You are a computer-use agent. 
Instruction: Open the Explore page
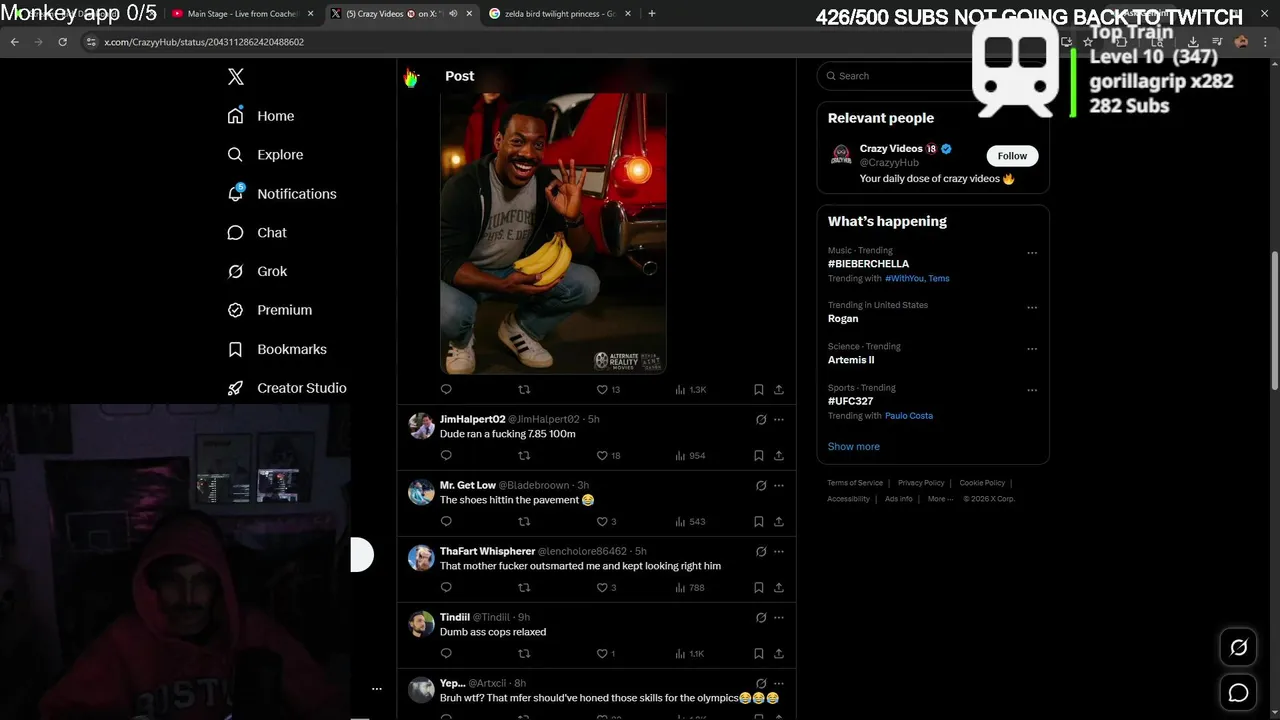pos(265,155)
